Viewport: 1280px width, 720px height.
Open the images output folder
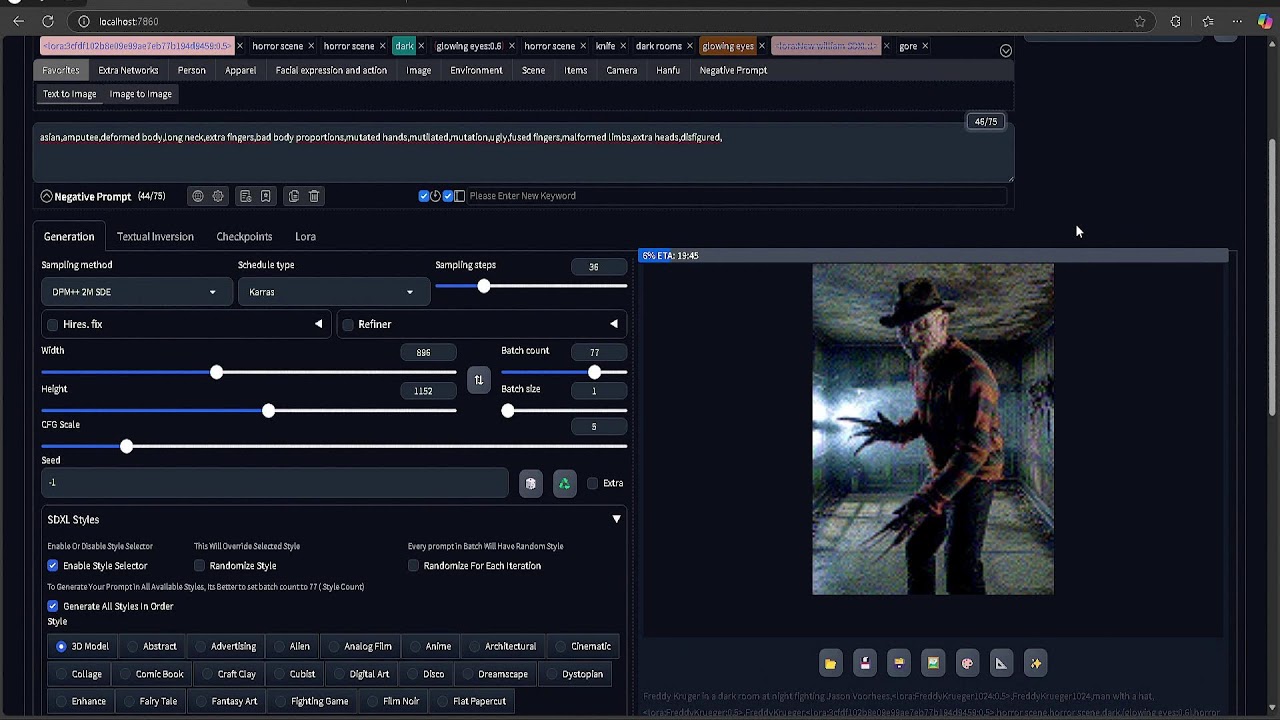(831, 663)
